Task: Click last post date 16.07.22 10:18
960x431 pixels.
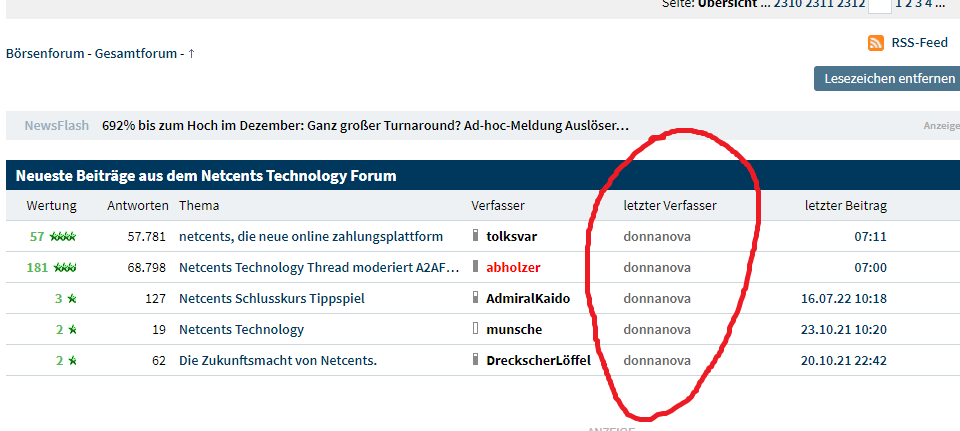Action: [x=844, y=299]
